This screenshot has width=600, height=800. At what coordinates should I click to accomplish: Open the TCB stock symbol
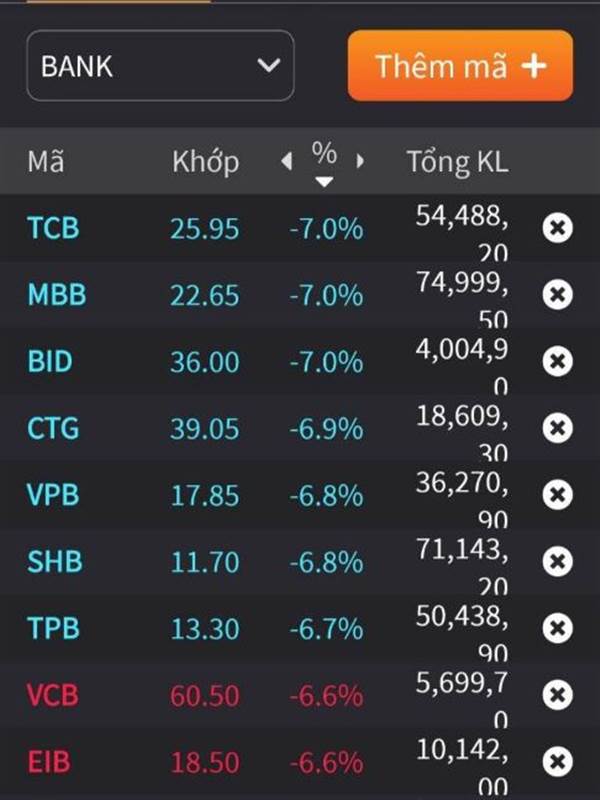tap(53, 228)
